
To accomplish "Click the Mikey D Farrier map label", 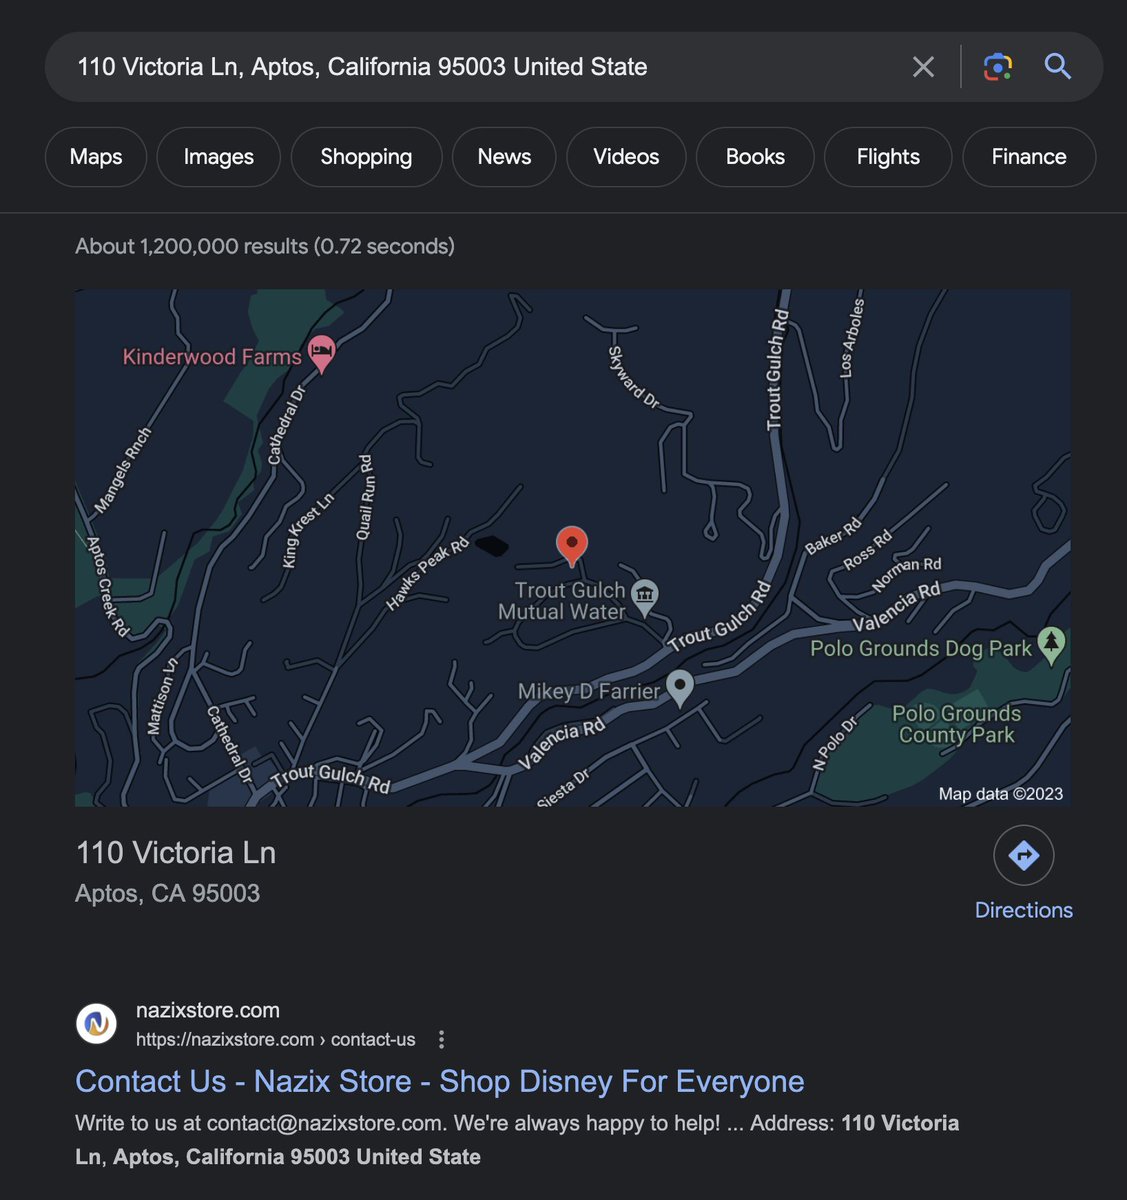I will click(589, 691).
